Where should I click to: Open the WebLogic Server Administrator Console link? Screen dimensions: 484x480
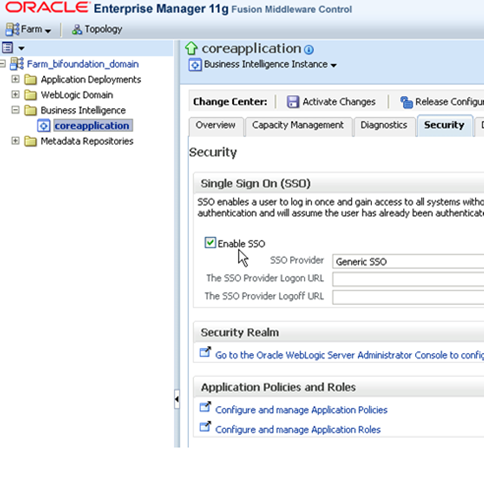click(349, 355)
